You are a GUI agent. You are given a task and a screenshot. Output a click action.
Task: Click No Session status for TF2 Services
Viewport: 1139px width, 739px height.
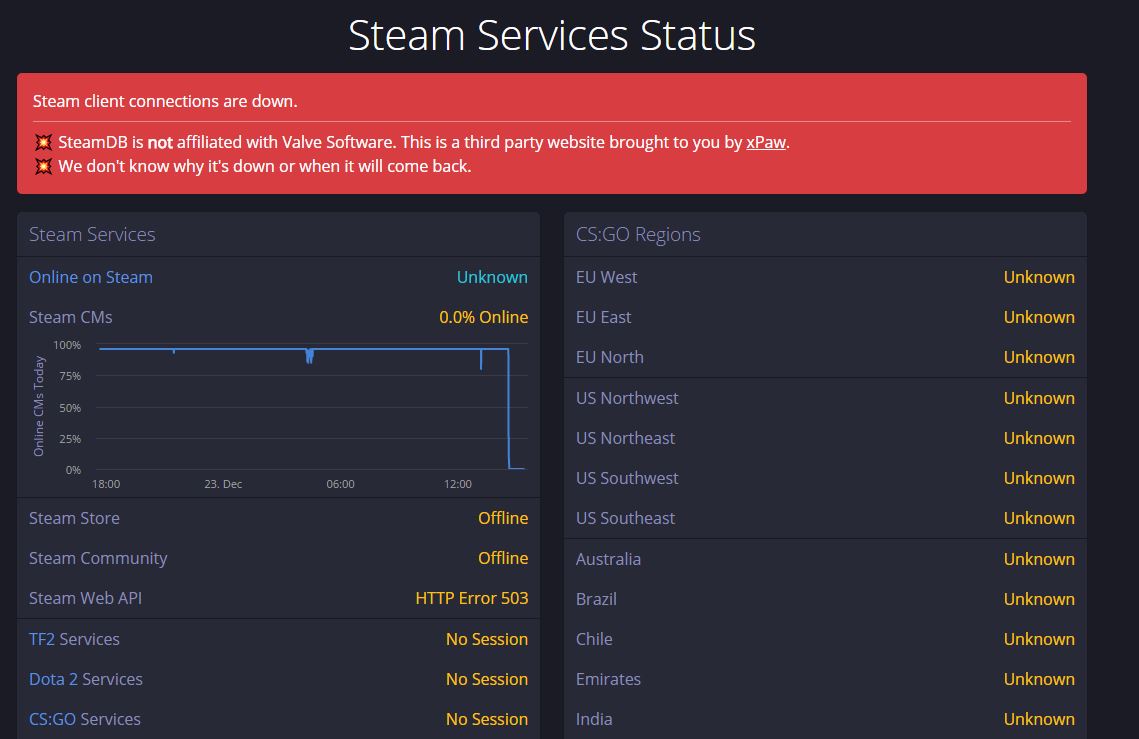click(487, 639)
